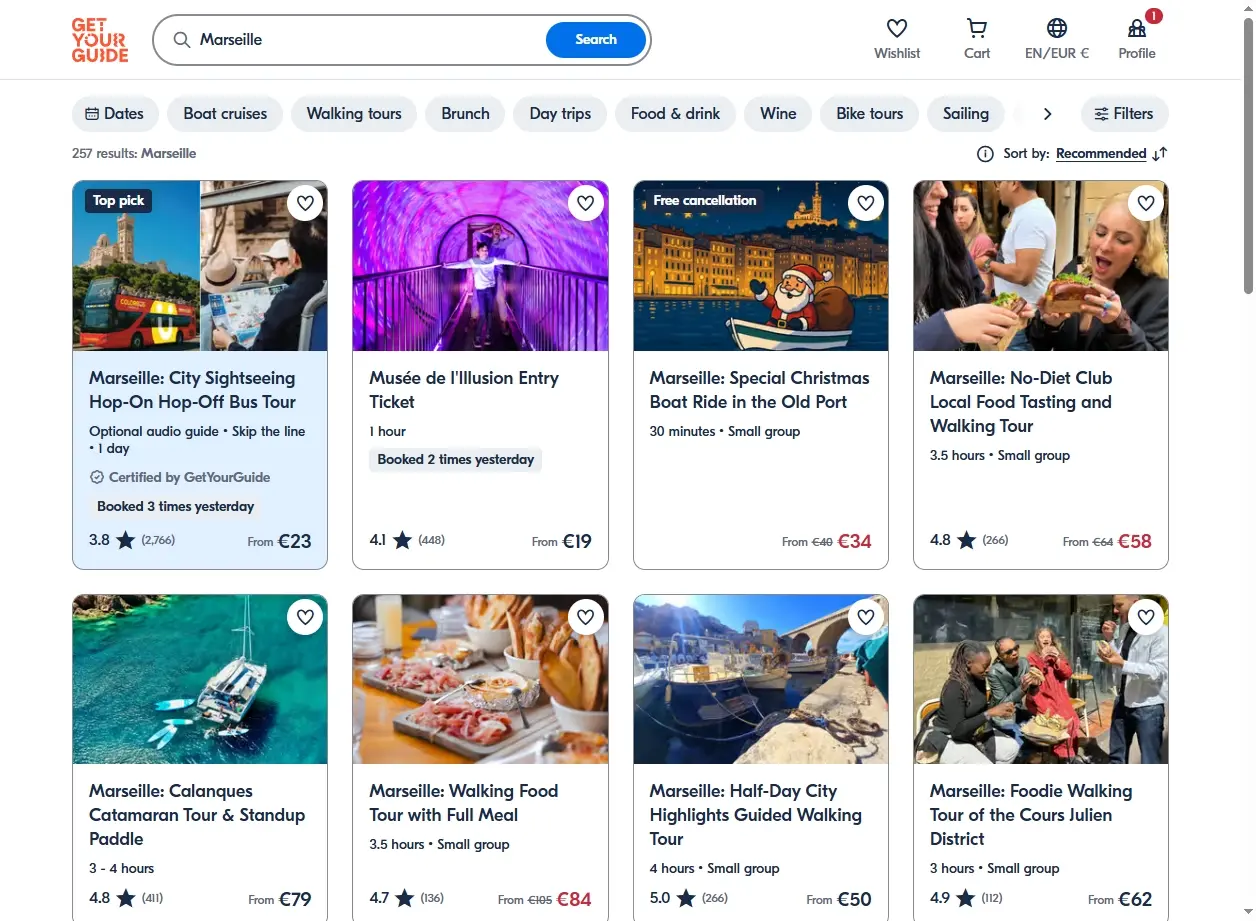Image resolution: width=1256 pixels, height=921 pixels.
Task: Open the Filters panel button
Action: 1124,114
